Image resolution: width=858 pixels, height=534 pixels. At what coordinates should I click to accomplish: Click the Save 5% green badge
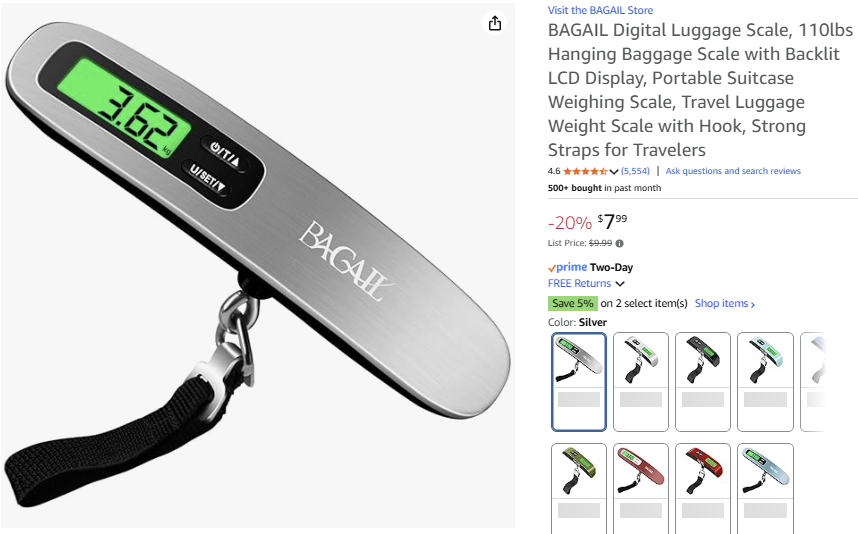[x=572, y=304]
